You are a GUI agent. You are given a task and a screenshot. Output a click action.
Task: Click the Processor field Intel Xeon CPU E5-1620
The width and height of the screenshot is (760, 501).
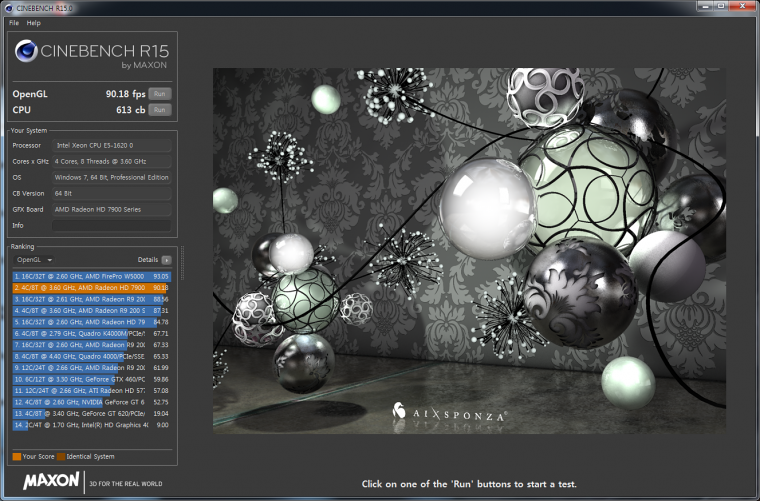click(111, 145)
